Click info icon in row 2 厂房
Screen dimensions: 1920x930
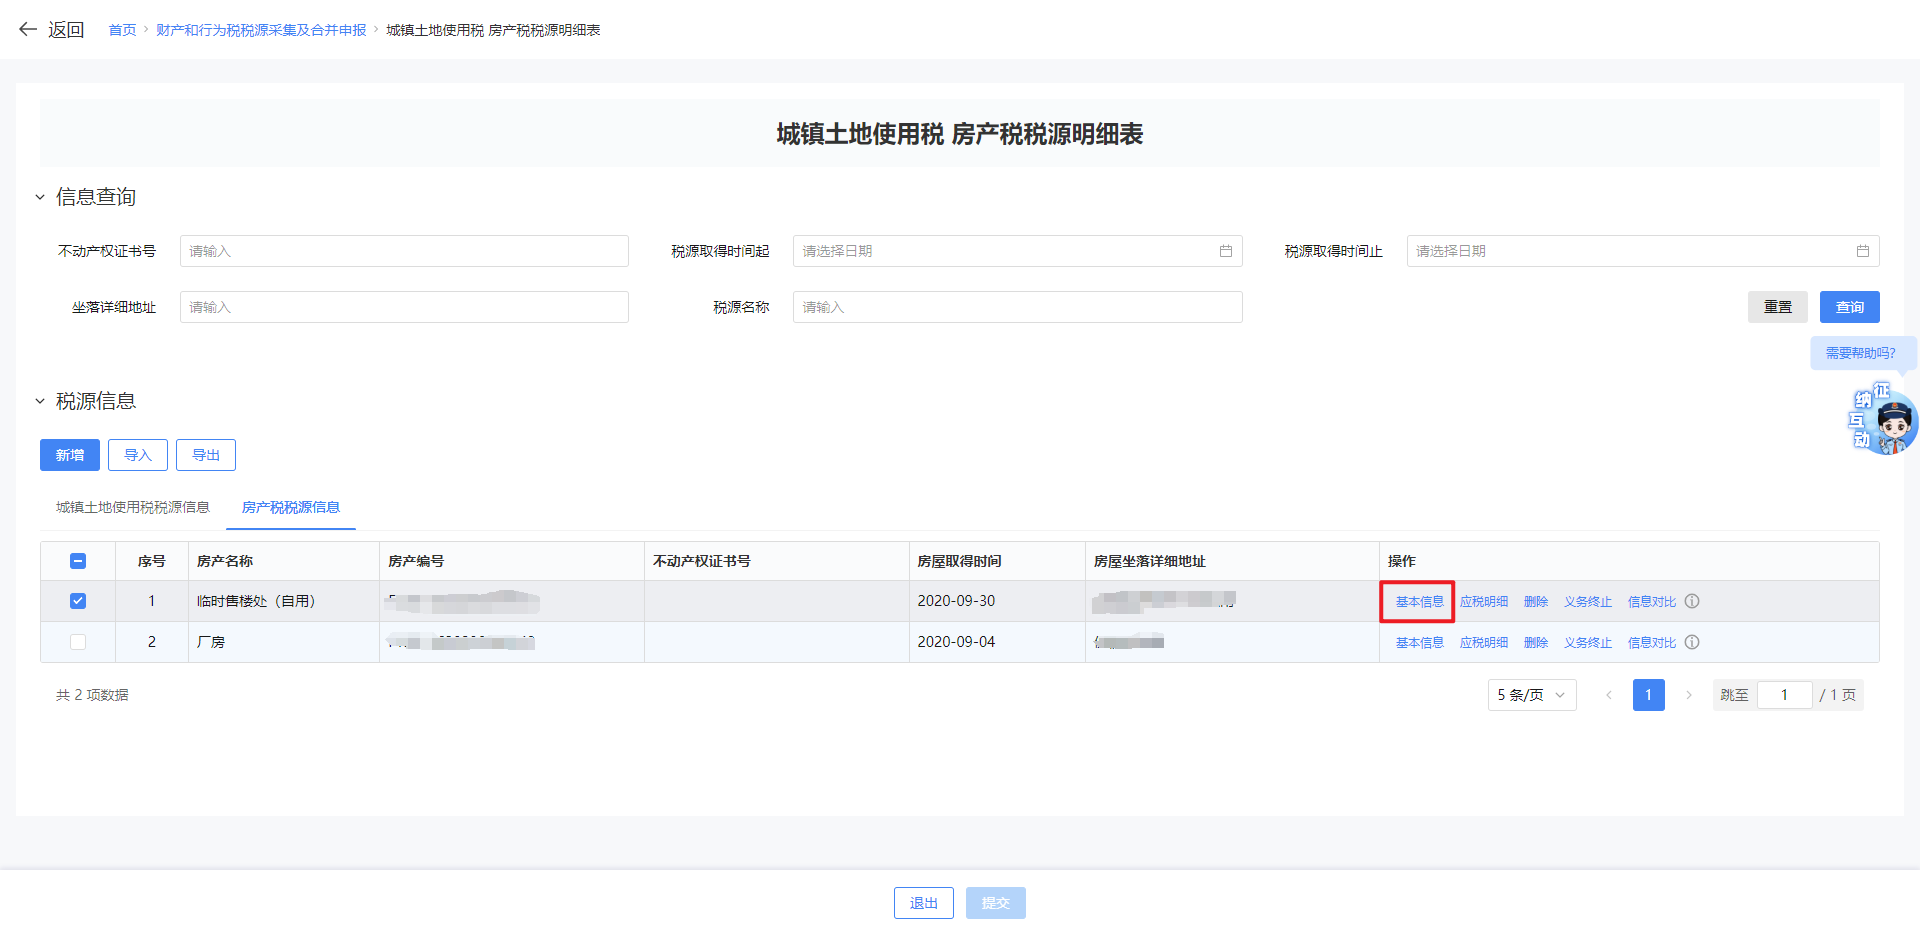pyautogui.click(x=1692, y=642)
